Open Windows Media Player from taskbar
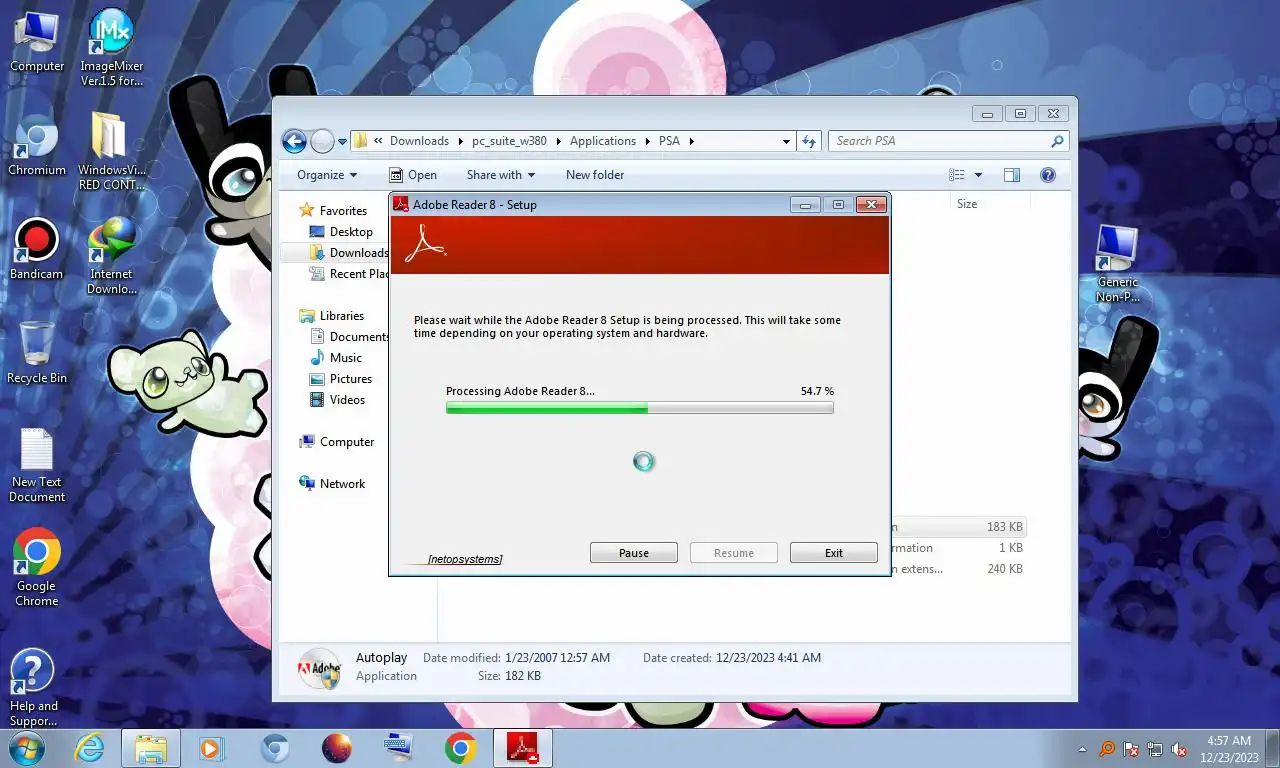This screenshot has height=768, width=1280. point(213,748)
